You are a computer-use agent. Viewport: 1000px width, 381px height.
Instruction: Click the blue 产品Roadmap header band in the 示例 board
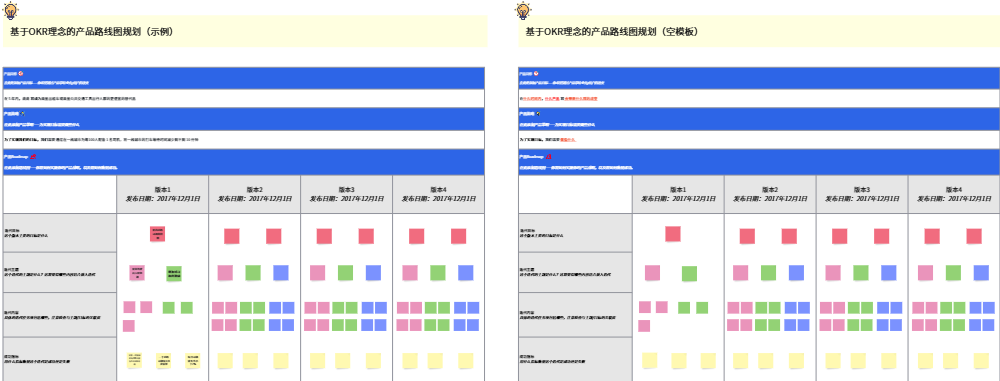[244, 162]
